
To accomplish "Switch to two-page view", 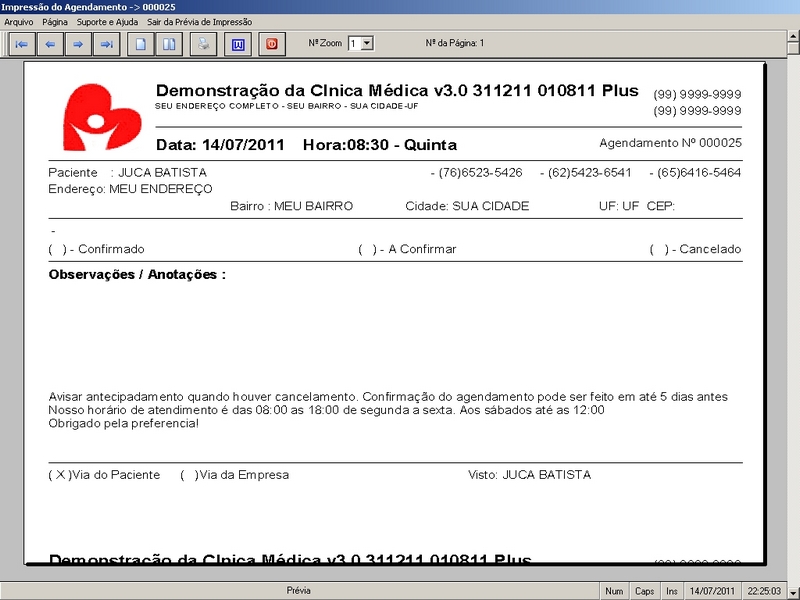I will coord(170,44).
